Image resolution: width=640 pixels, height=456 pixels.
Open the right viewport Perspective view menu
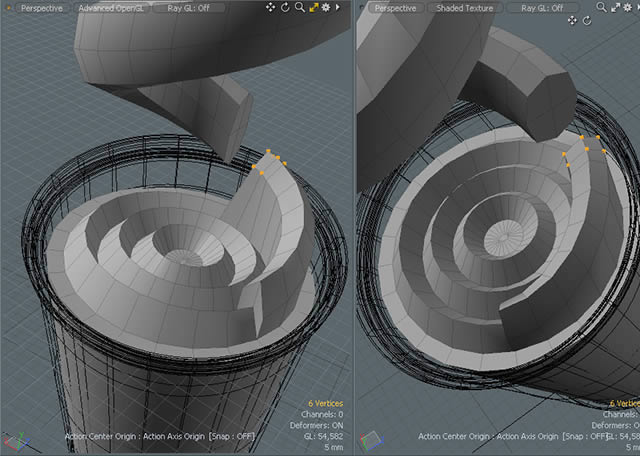[395, 8]
